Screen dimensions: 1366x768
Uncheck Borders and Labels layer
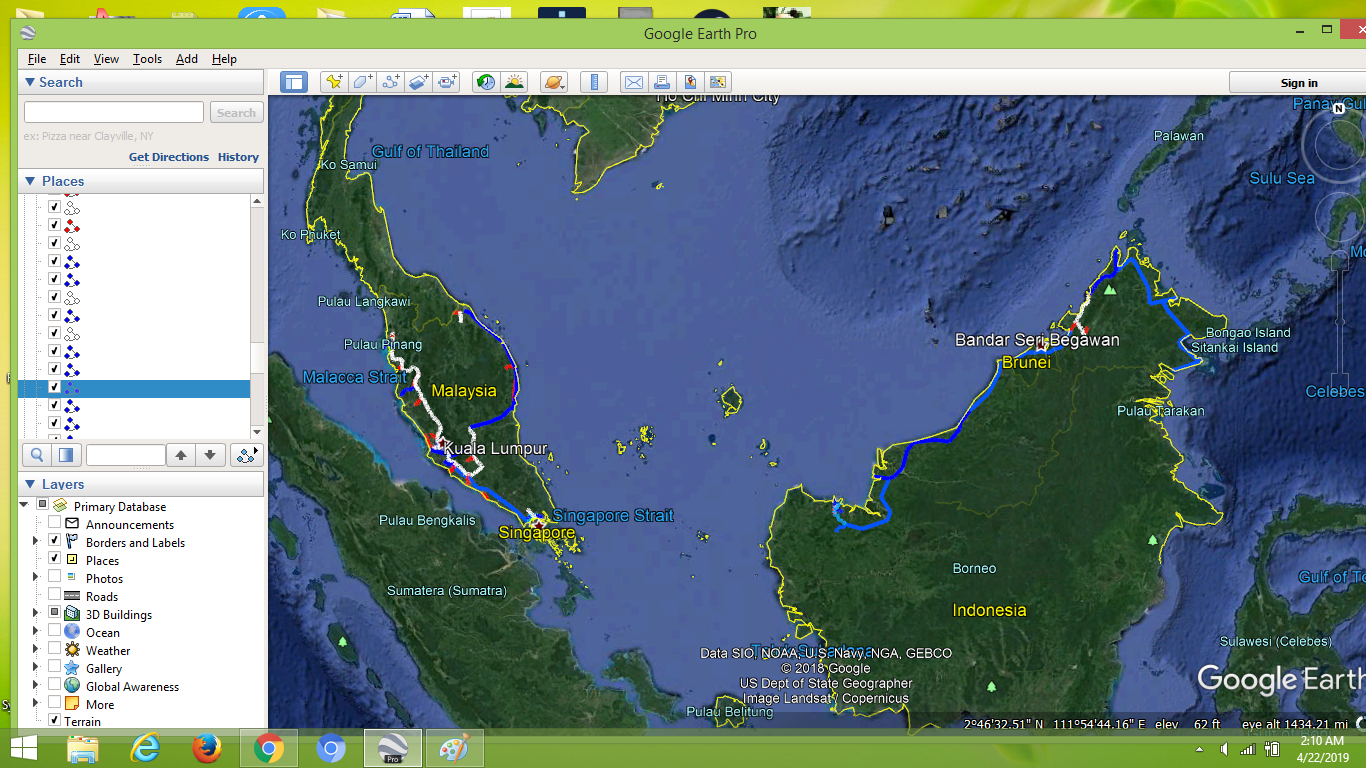tap(54, 541)
